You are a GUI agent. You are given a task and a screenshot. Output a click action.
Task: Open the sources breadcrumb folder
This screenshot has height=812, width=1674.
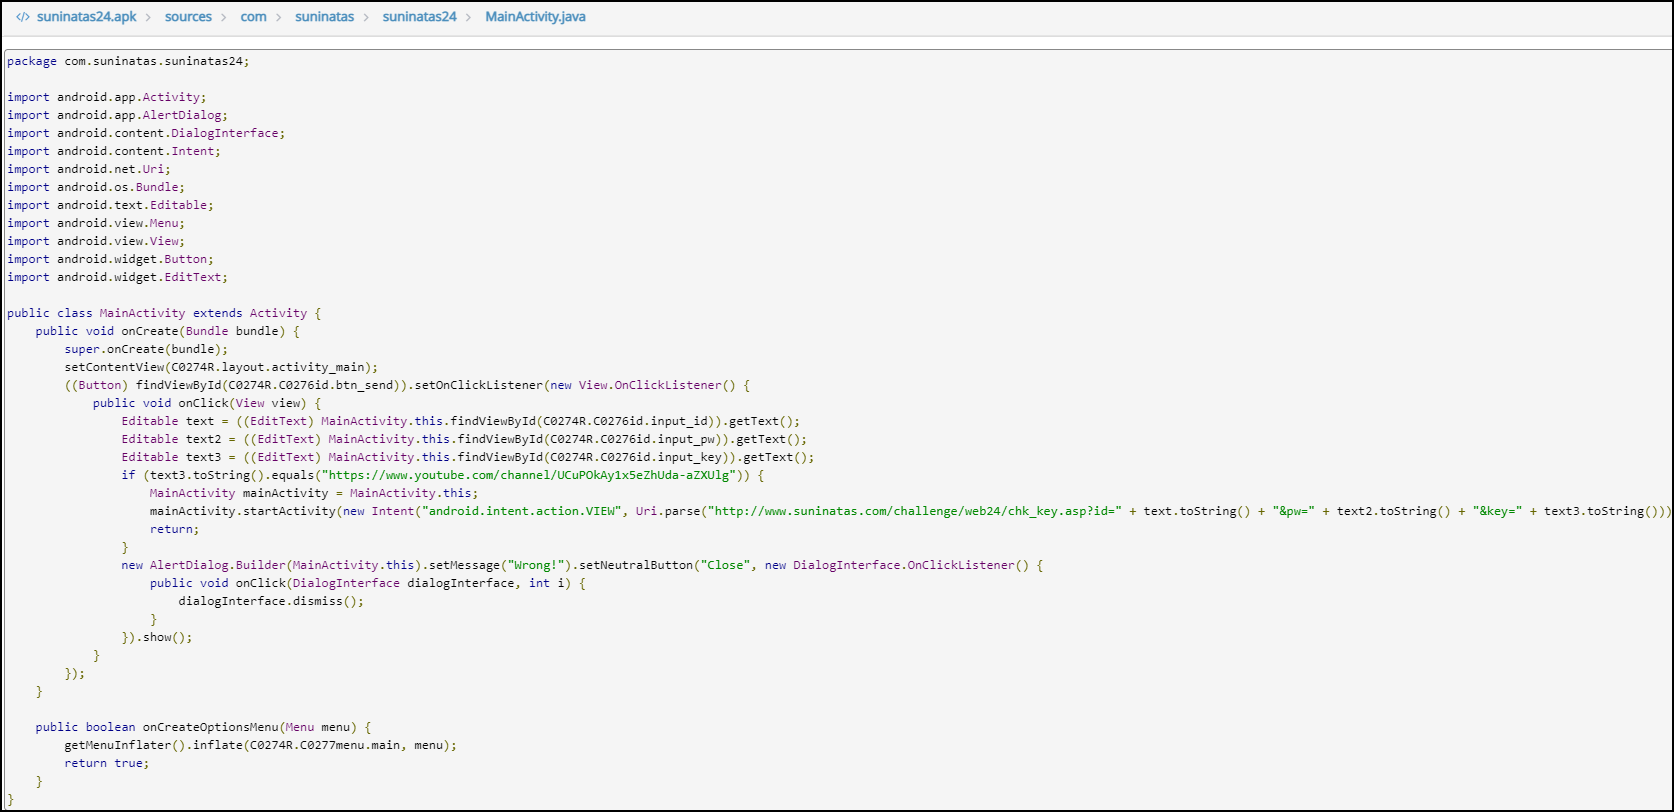pos(188,17)
